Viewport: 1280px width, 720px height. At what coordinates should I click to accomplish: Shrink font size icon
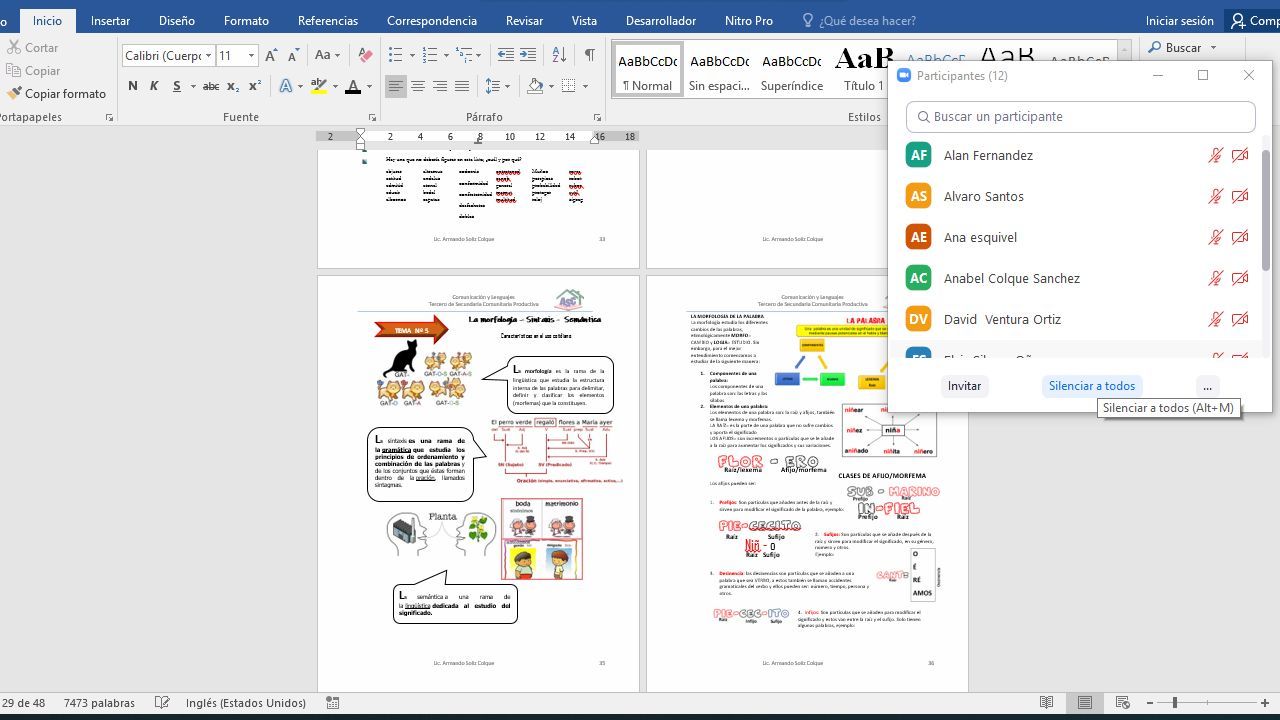tap(293, 55)
